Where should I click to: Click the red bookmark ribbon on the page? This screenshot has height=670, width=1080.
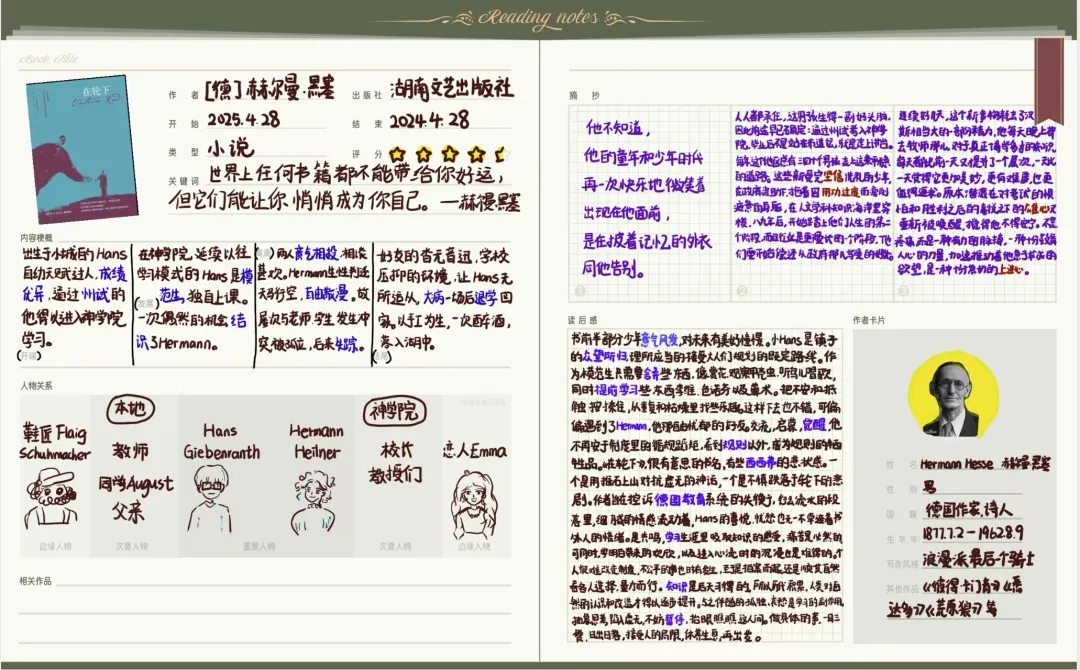point(1048,79)
